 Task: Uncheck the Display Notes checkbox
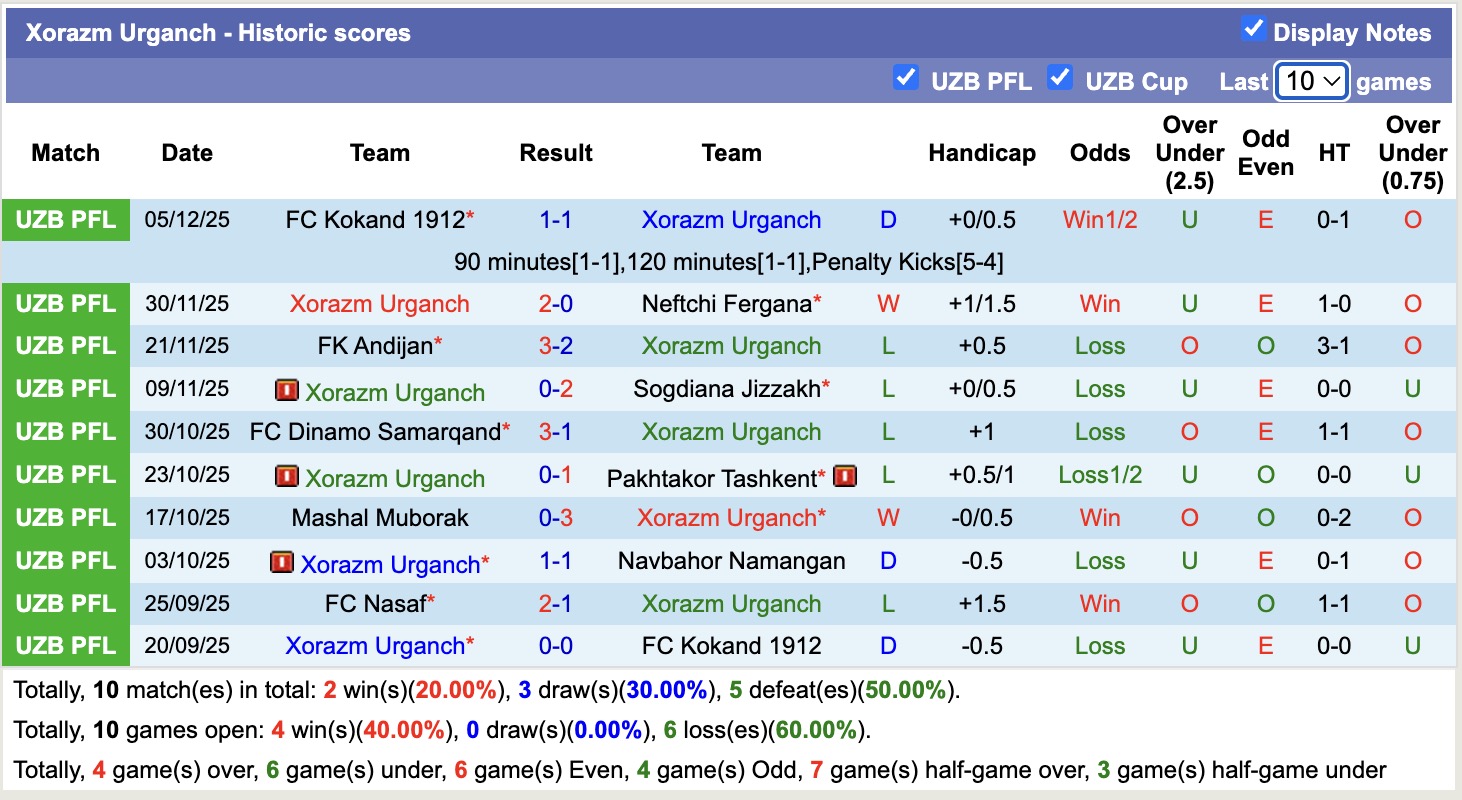1253,29
